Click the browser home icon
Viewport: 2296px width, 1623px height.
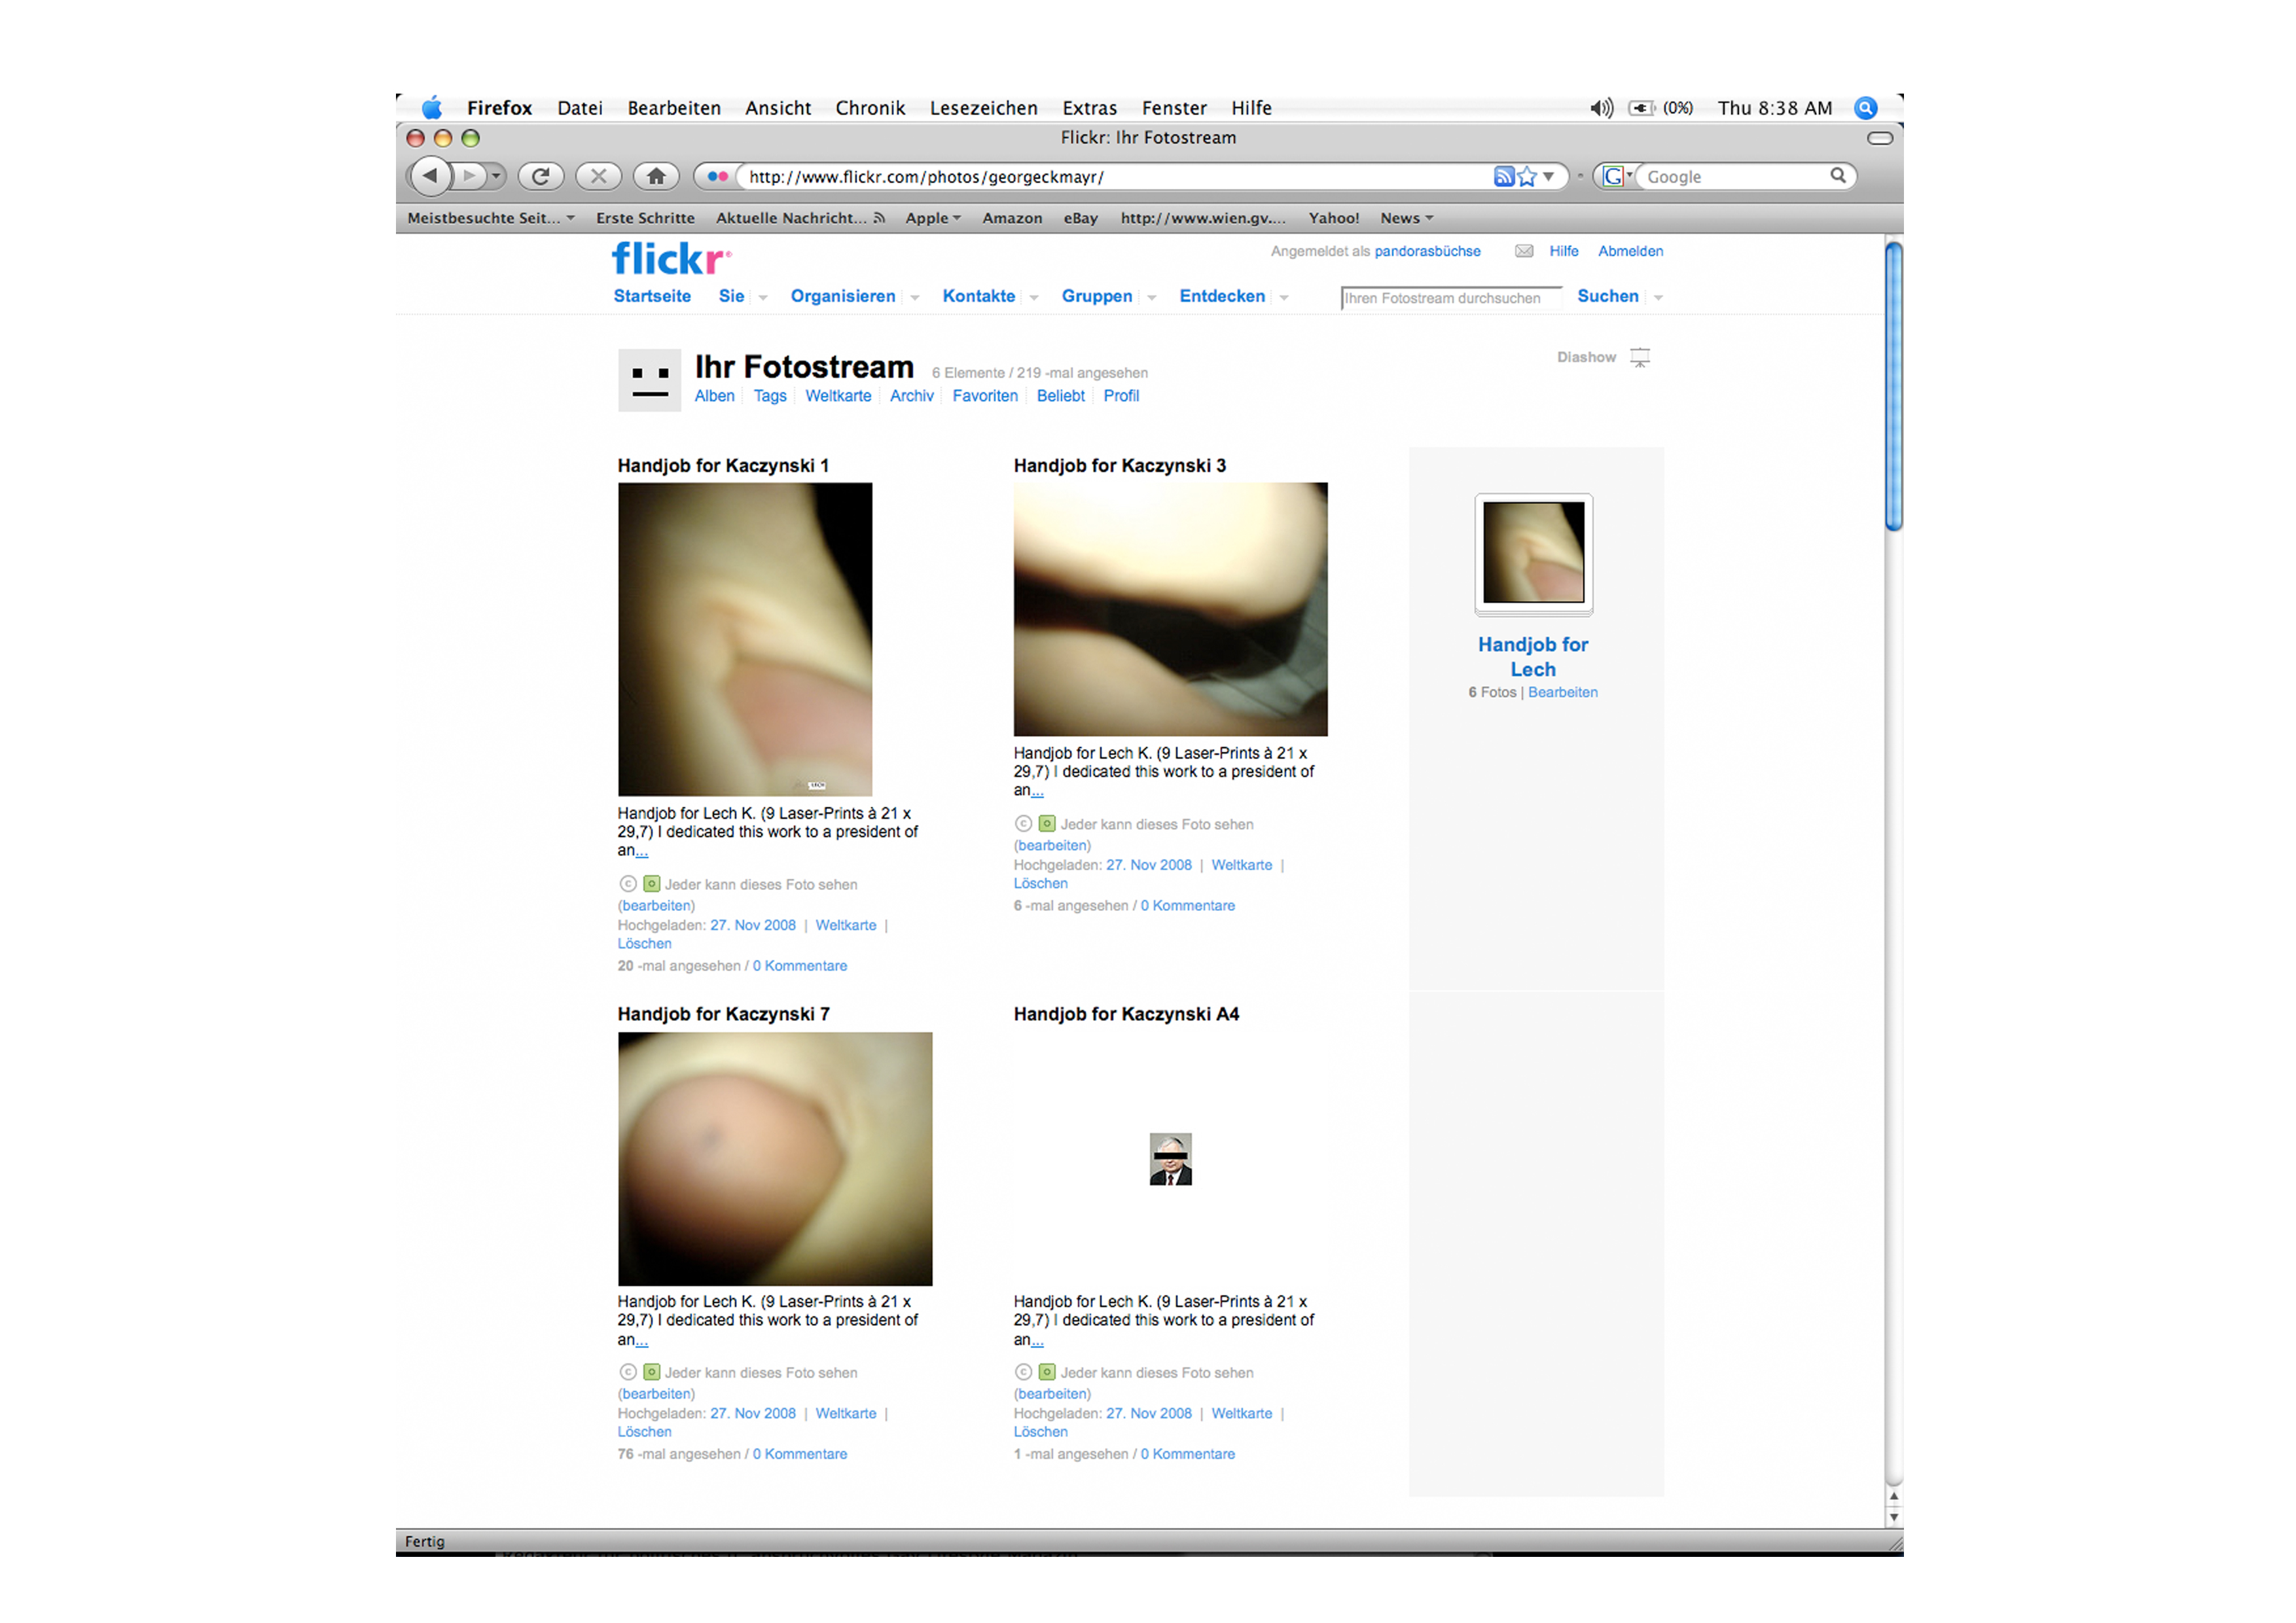[656, 177]
